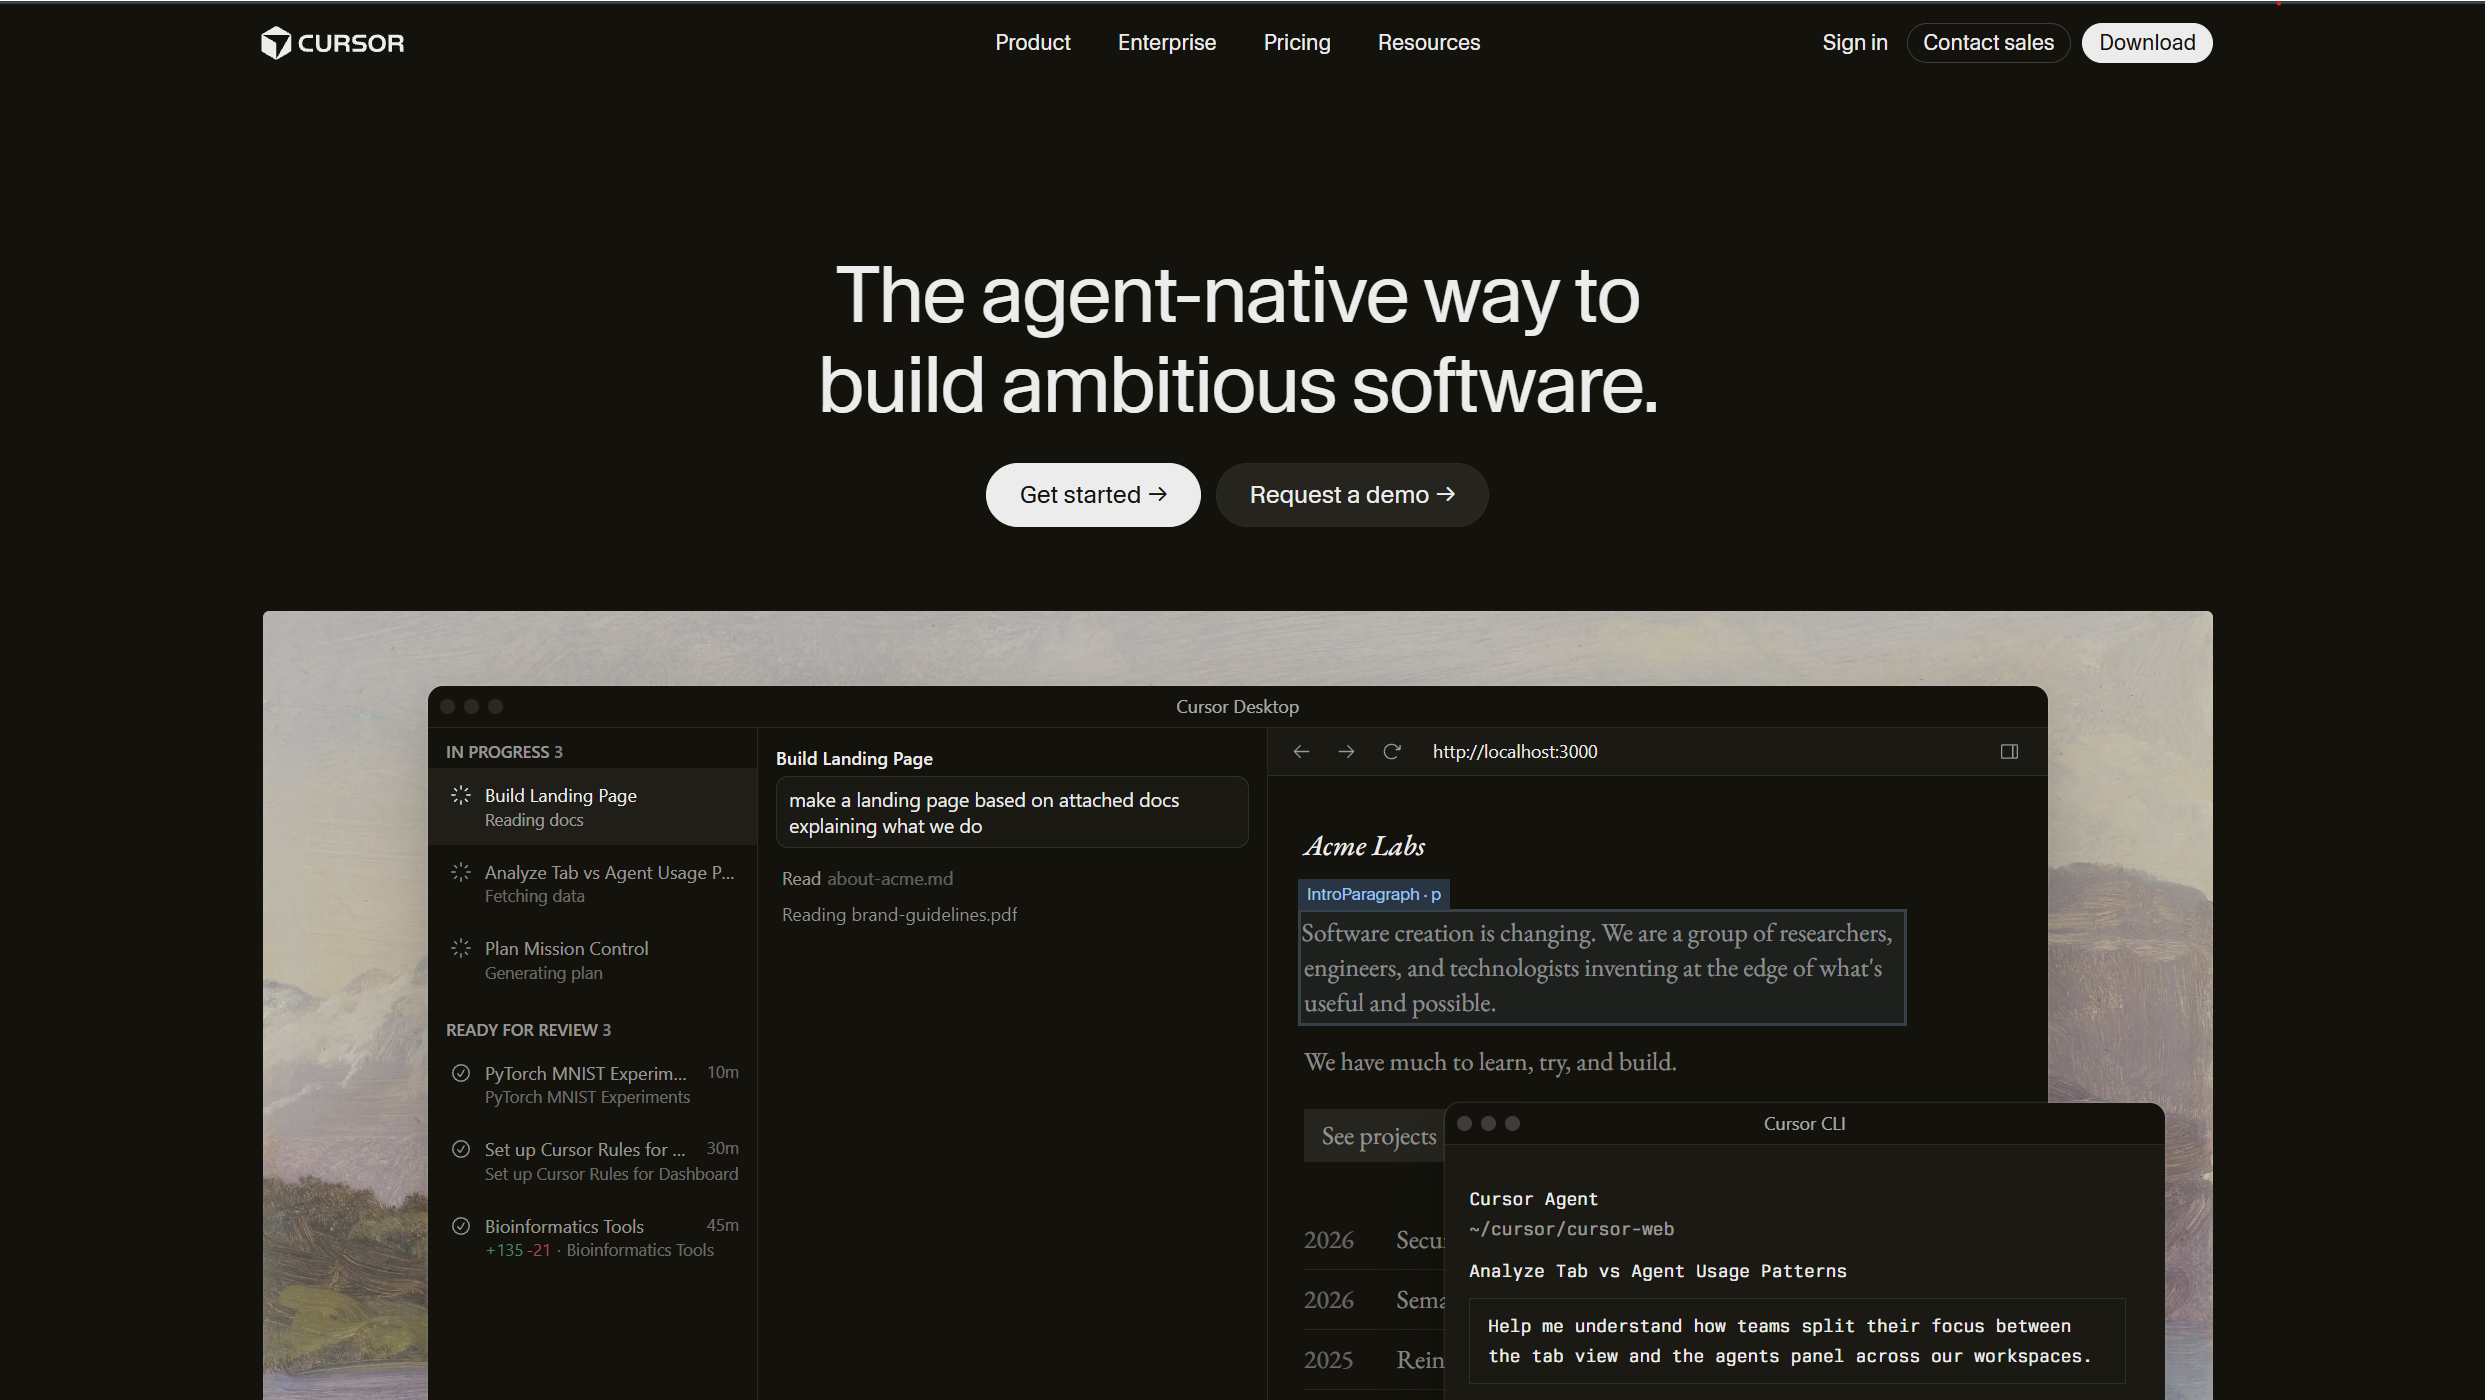The width and height of the screenshot is (2485, 1400).
Task: Click the Acme Labs heading in preview
Action: 1364,846
